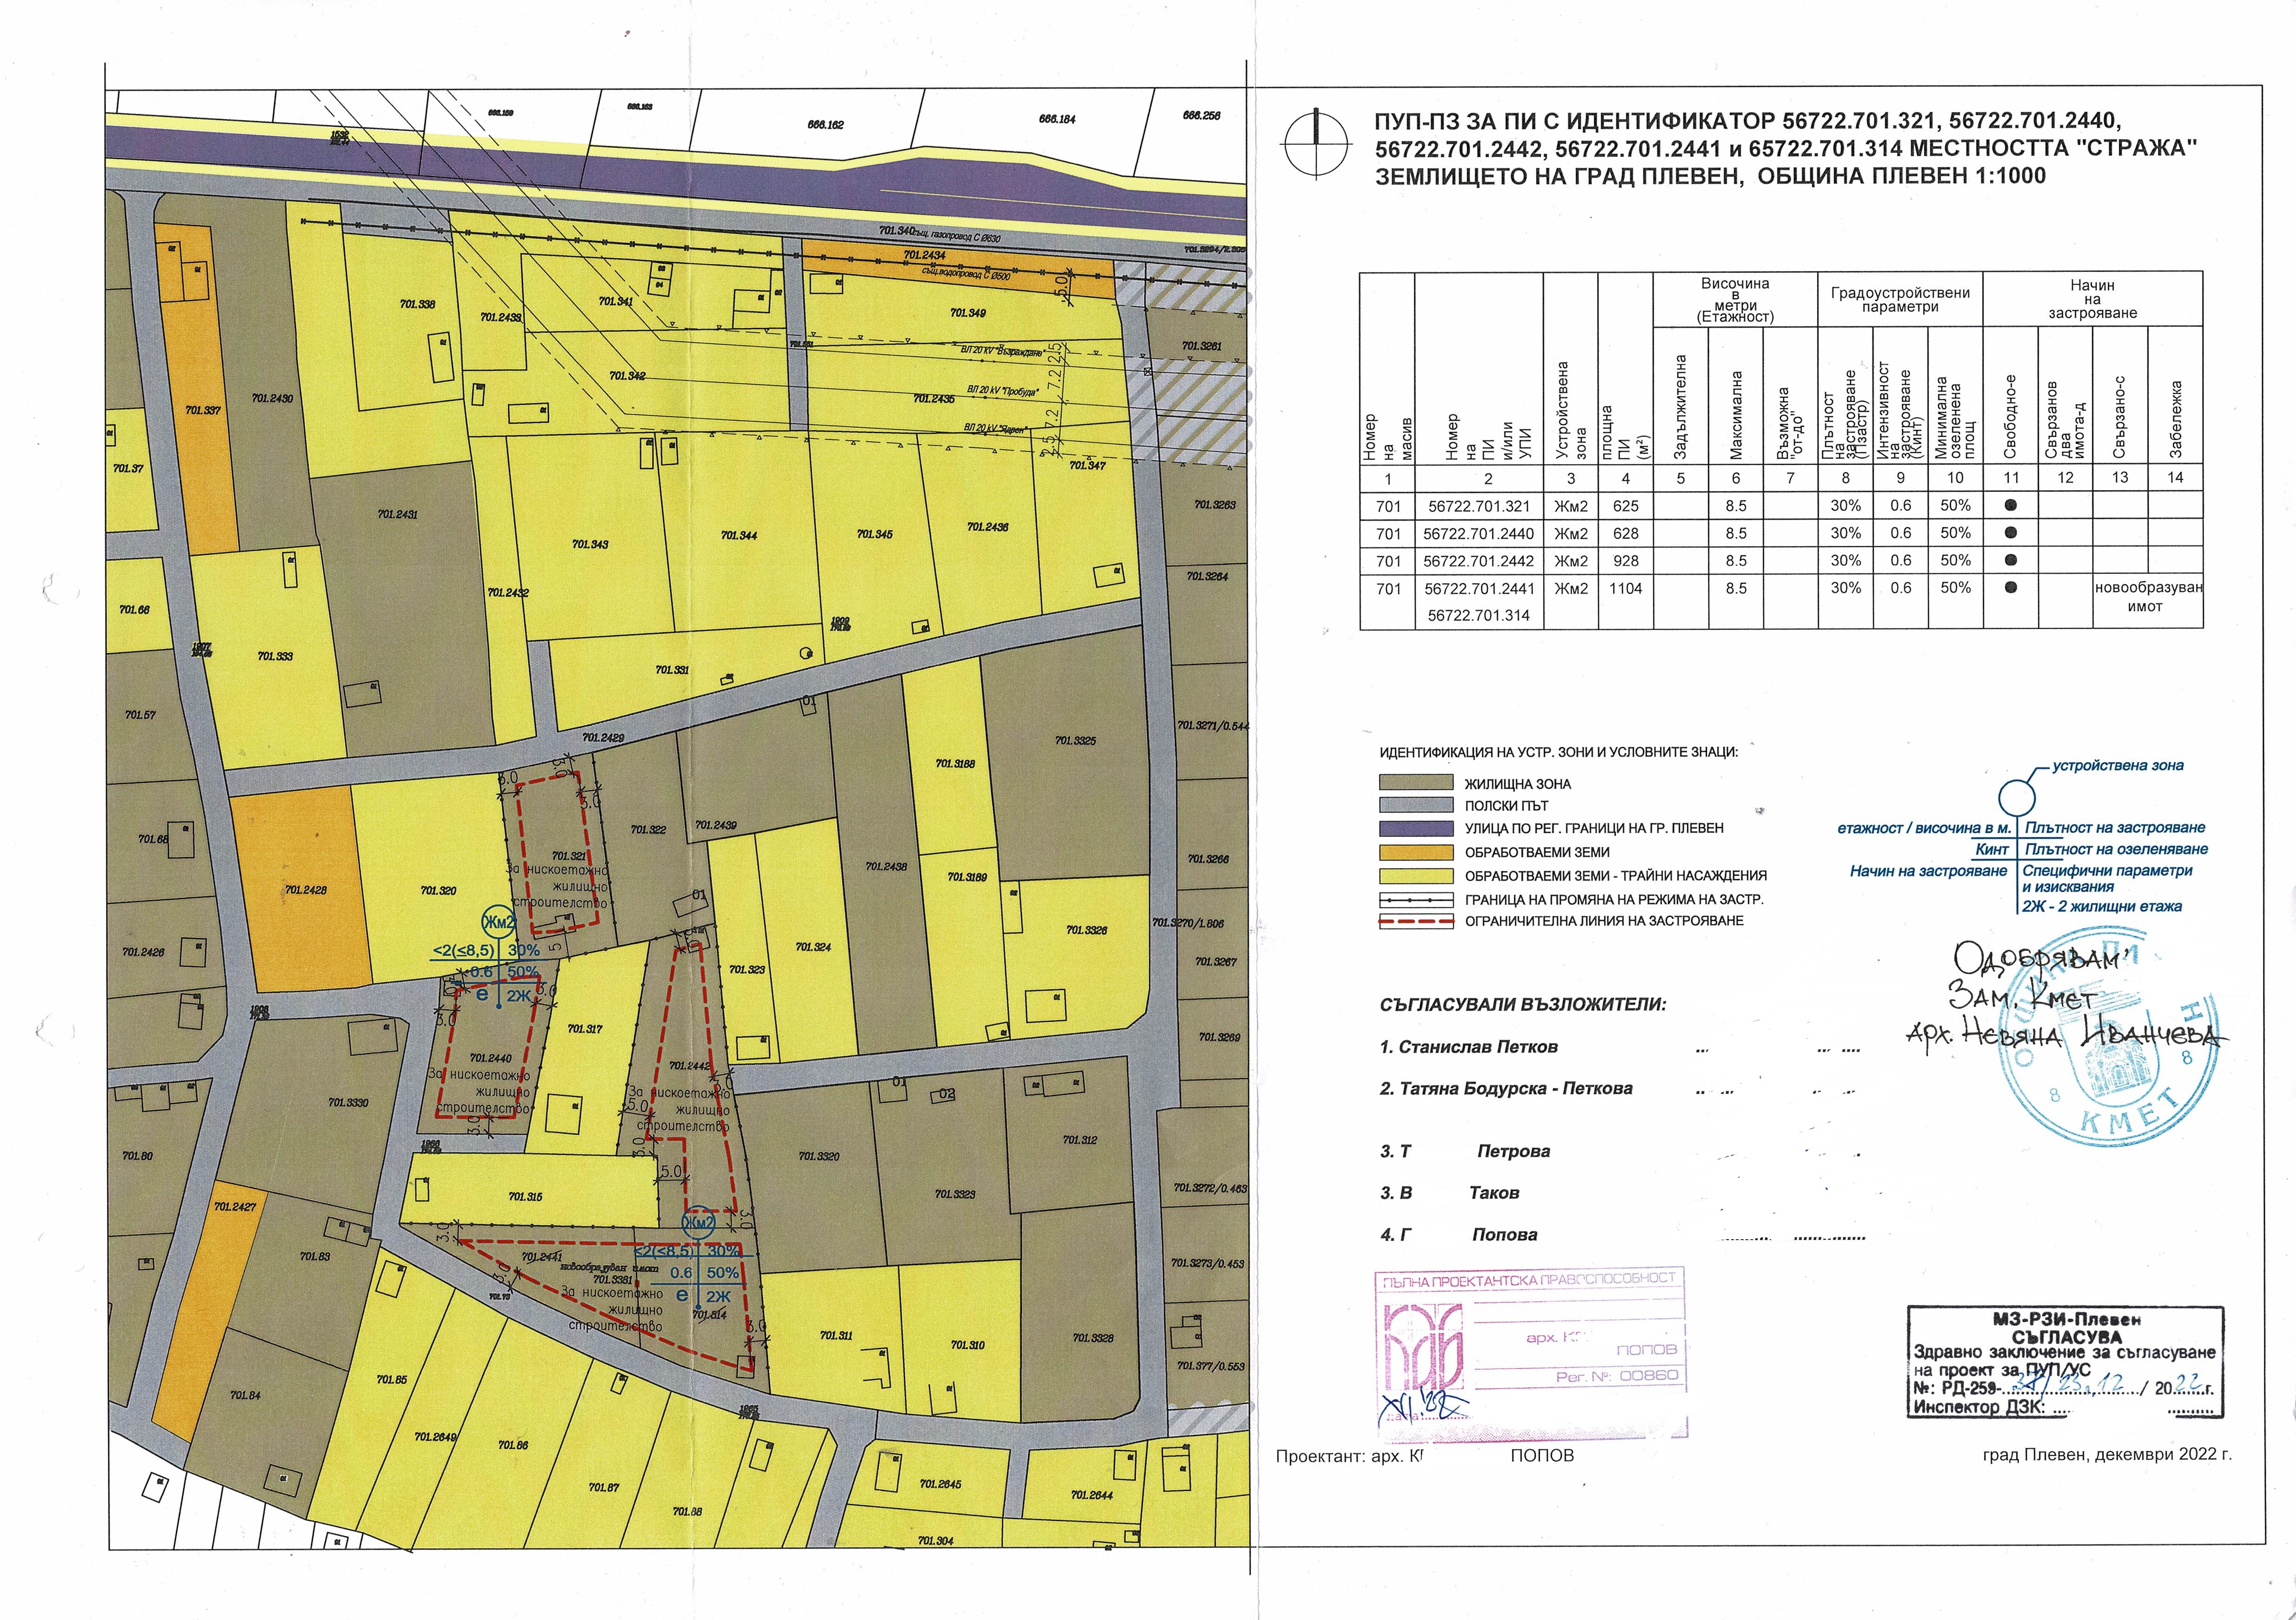
Task: Click the parcel label 701.3320 on the map
Action: (x=818, y=1156)
